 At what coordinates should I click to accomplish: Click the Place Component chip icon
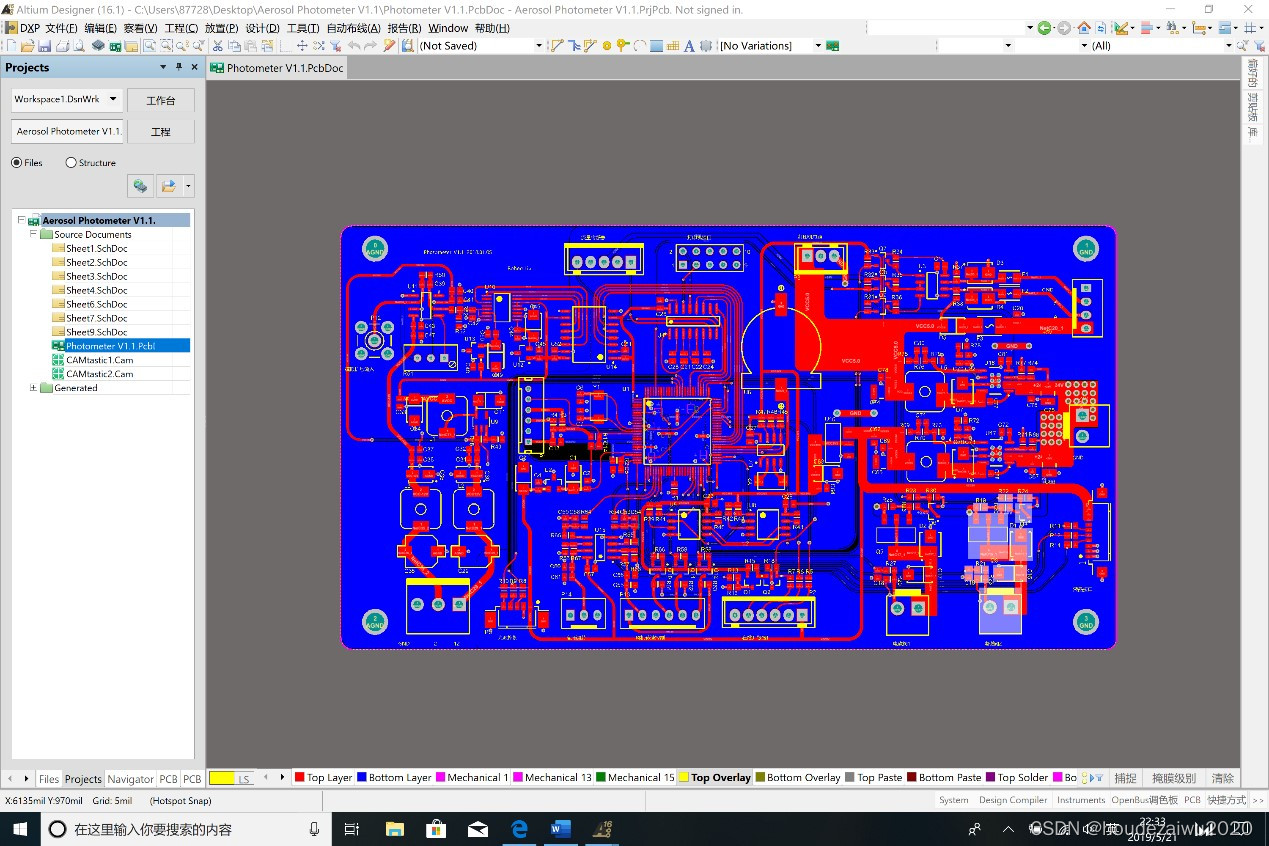pos(706,46)
